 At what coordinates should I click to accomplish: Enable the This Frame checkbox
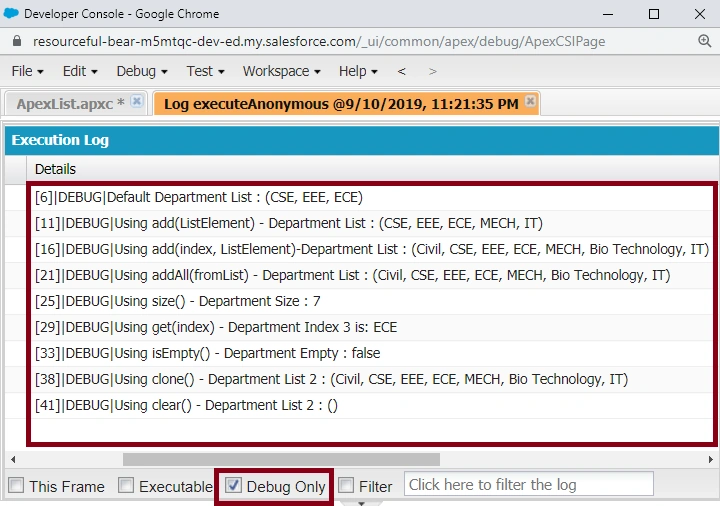pos(17,485)
